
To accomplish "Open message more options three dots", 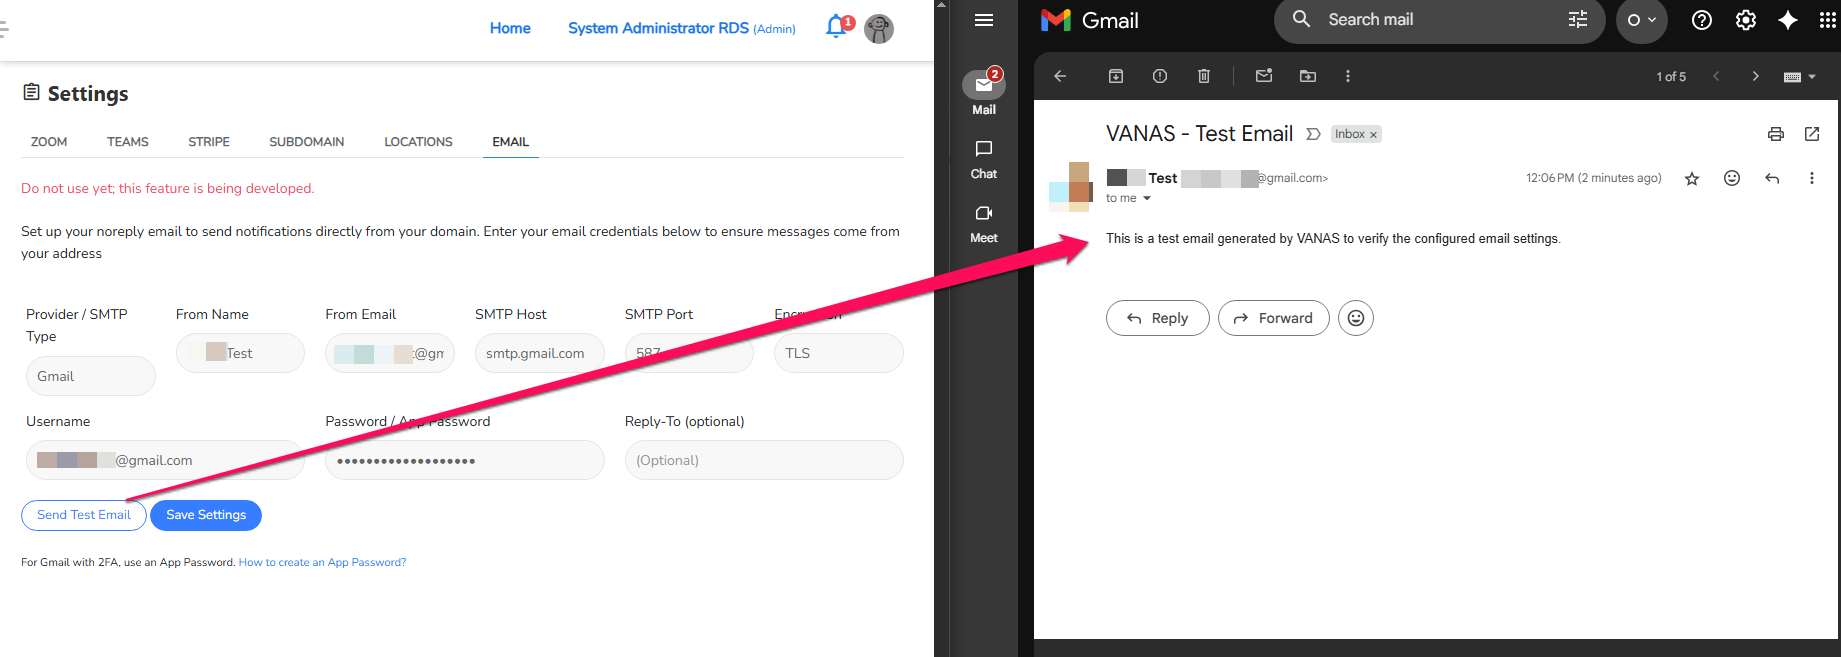I will pos(1812,178).
